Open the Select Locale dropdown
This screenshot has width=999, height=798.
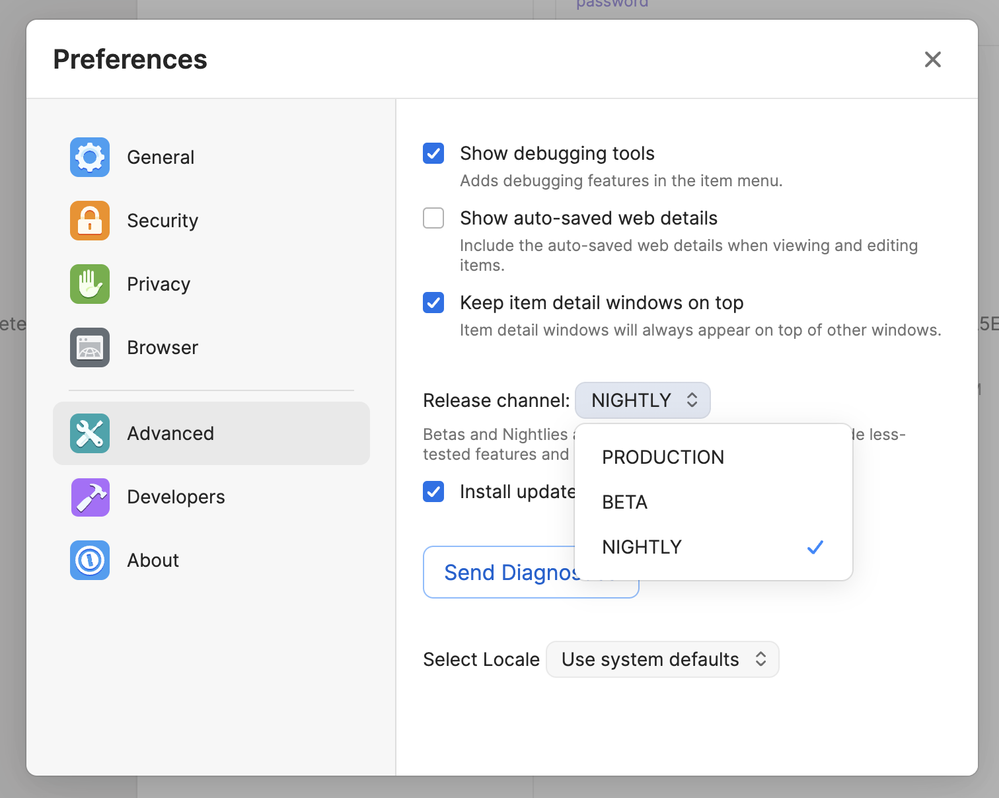click(x=662, y=660)
